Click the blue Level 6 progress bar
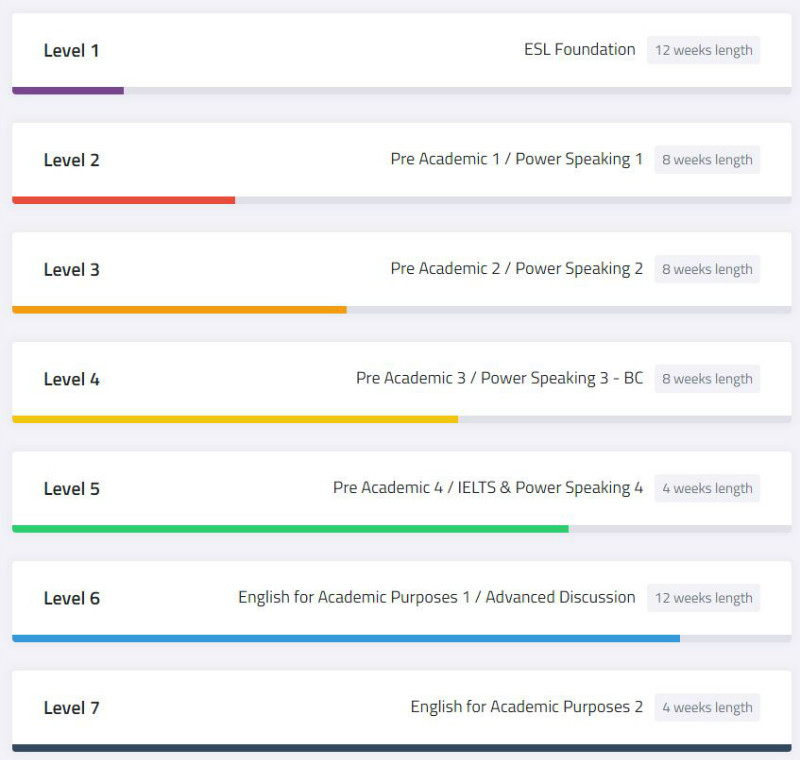 point(346,638)
